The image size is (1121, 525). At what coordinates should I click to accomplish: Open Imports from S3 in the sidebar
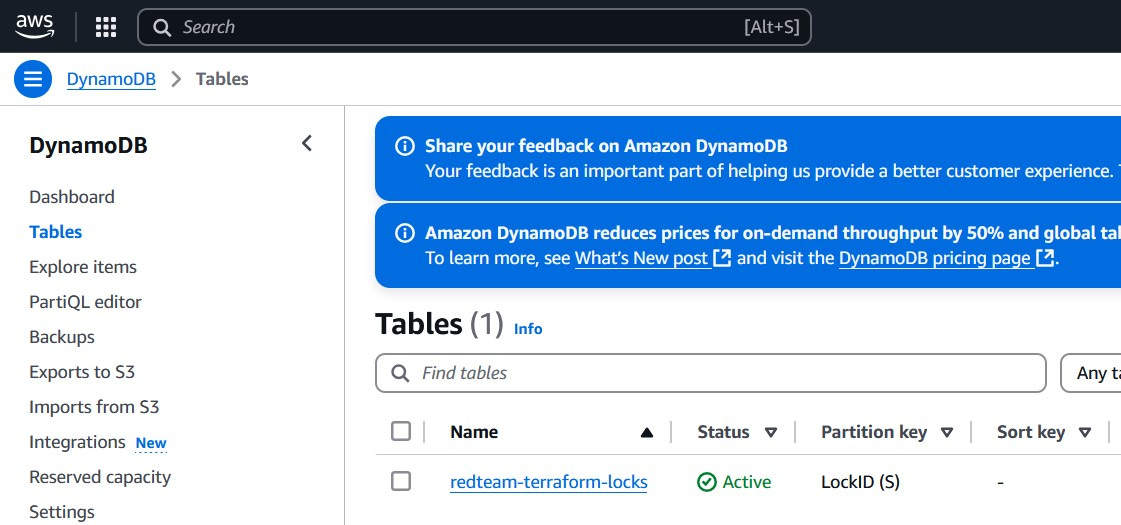pyautogui.click(x=94, y=407)
